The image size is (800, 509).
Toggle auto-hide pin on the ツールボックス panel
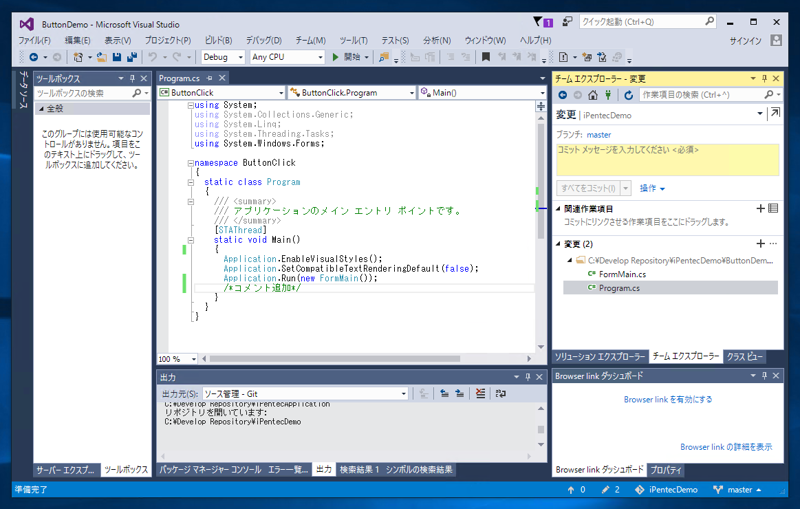132,79
